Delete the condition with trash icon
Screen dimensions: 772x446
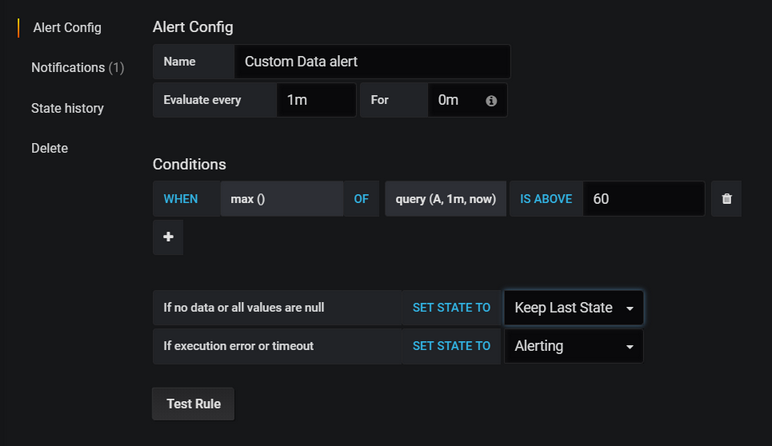(726, 199)
